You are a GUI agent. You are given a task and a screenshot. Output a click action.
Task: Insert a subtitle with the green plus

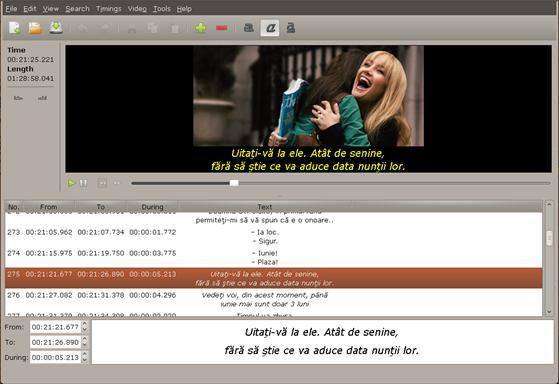[200, 27]
